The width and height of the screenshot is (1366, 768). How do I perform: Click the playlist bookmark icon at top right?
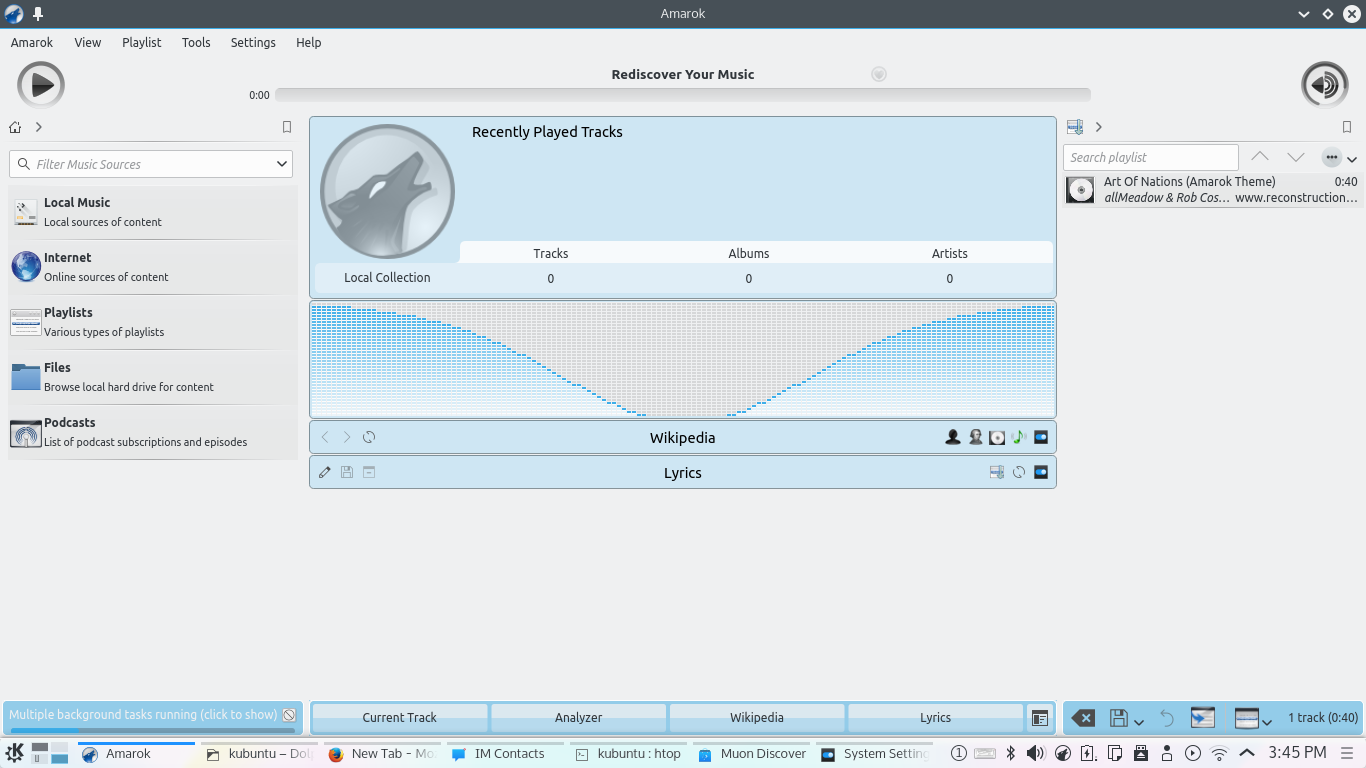[1347, 127]
